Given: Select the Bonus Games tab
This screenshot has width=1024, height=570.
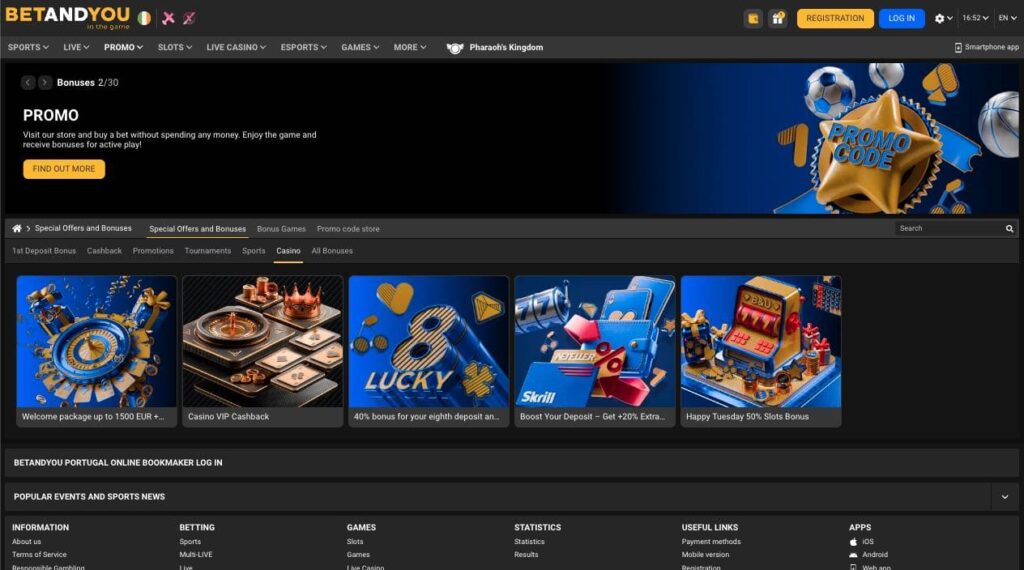Looking at the screenshot, I should pyautogui.click(x=281, y=229).
